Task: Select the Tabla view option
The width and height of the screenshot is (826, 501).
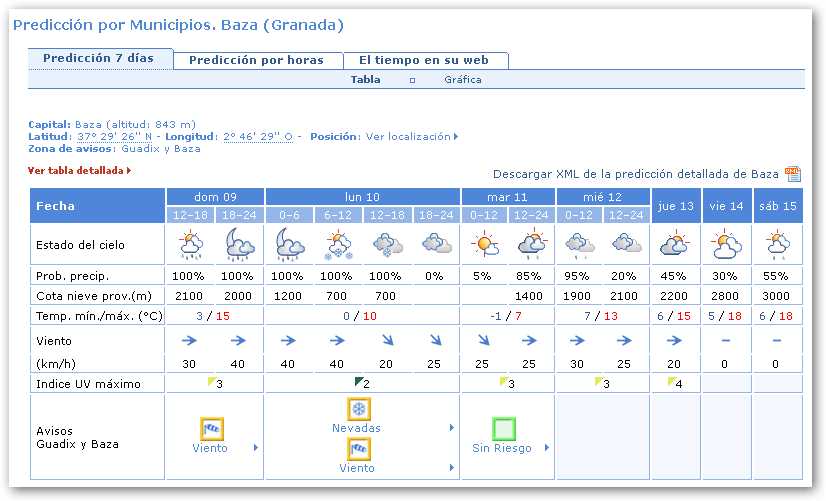Action: [365, 79]
